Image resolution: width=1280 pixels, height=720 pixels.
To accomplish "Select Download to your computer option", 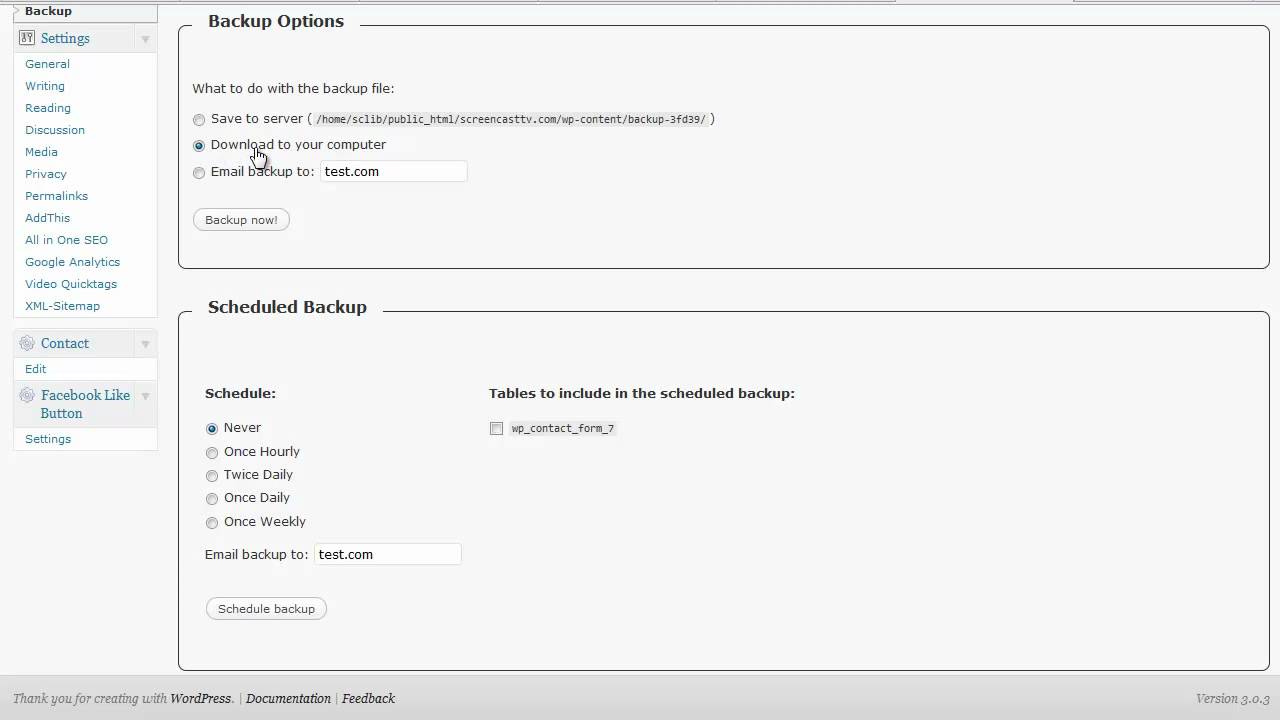I will pyautogui.click(x=199, y=146).
